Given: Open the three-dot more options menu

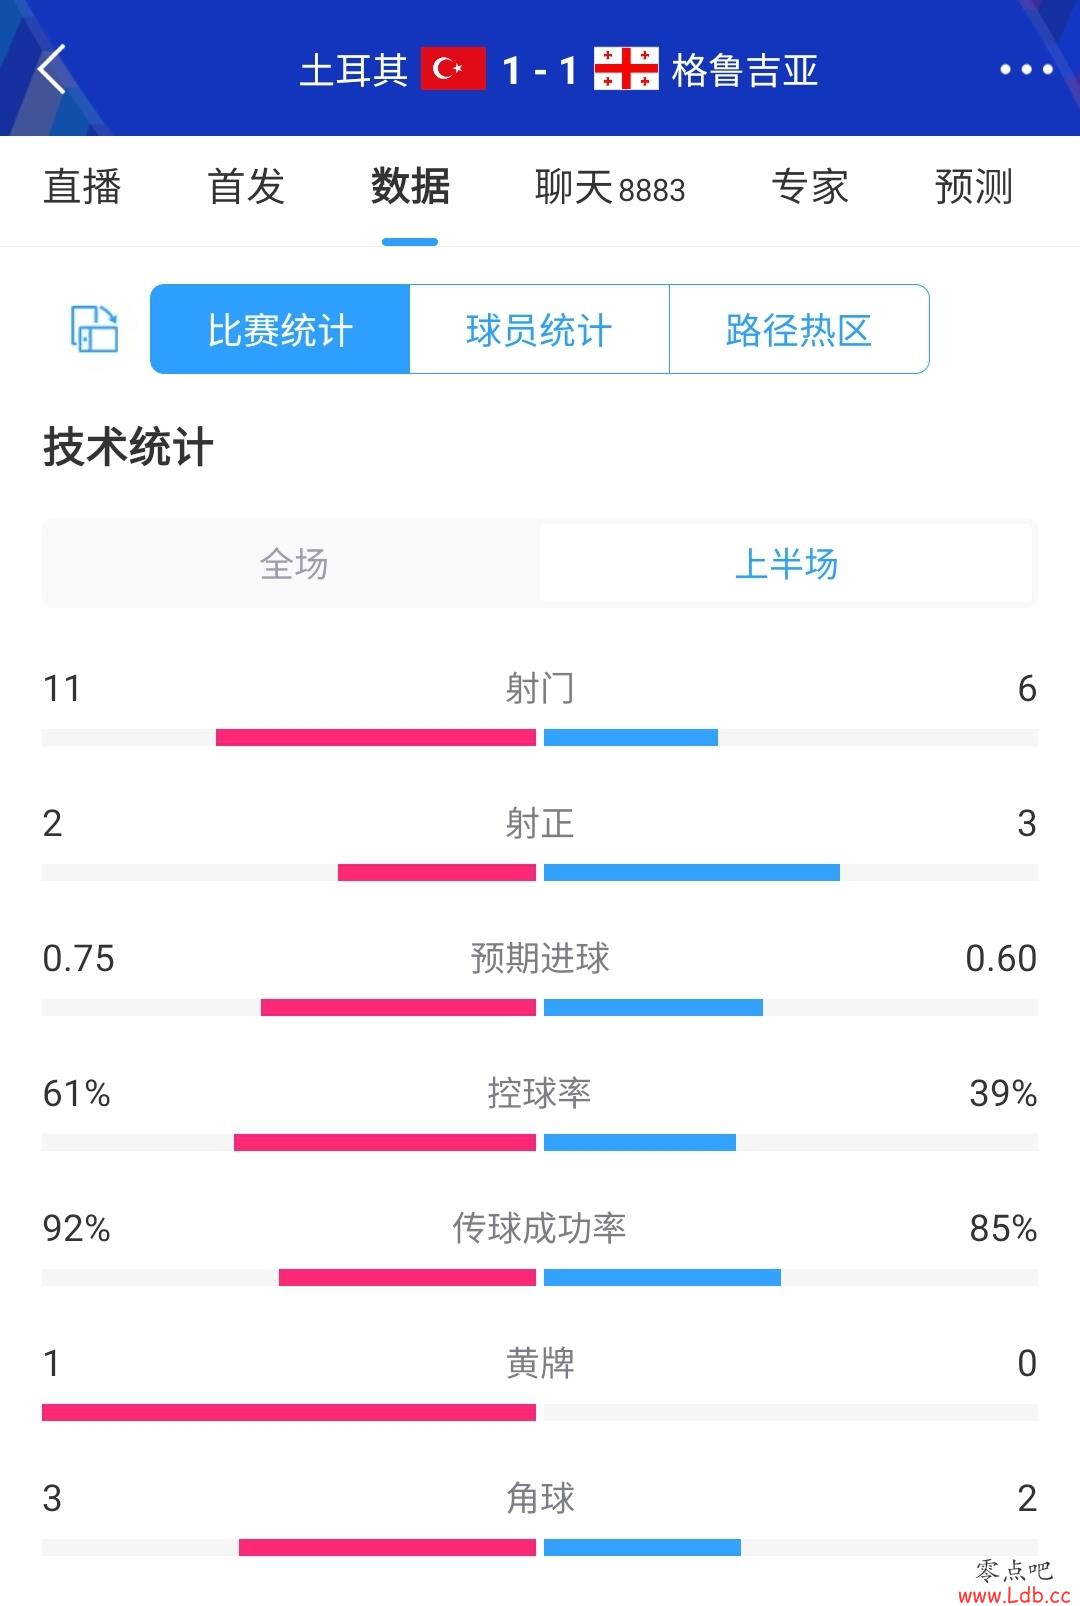Looking at the screenshot, I should coord(1026,70).
